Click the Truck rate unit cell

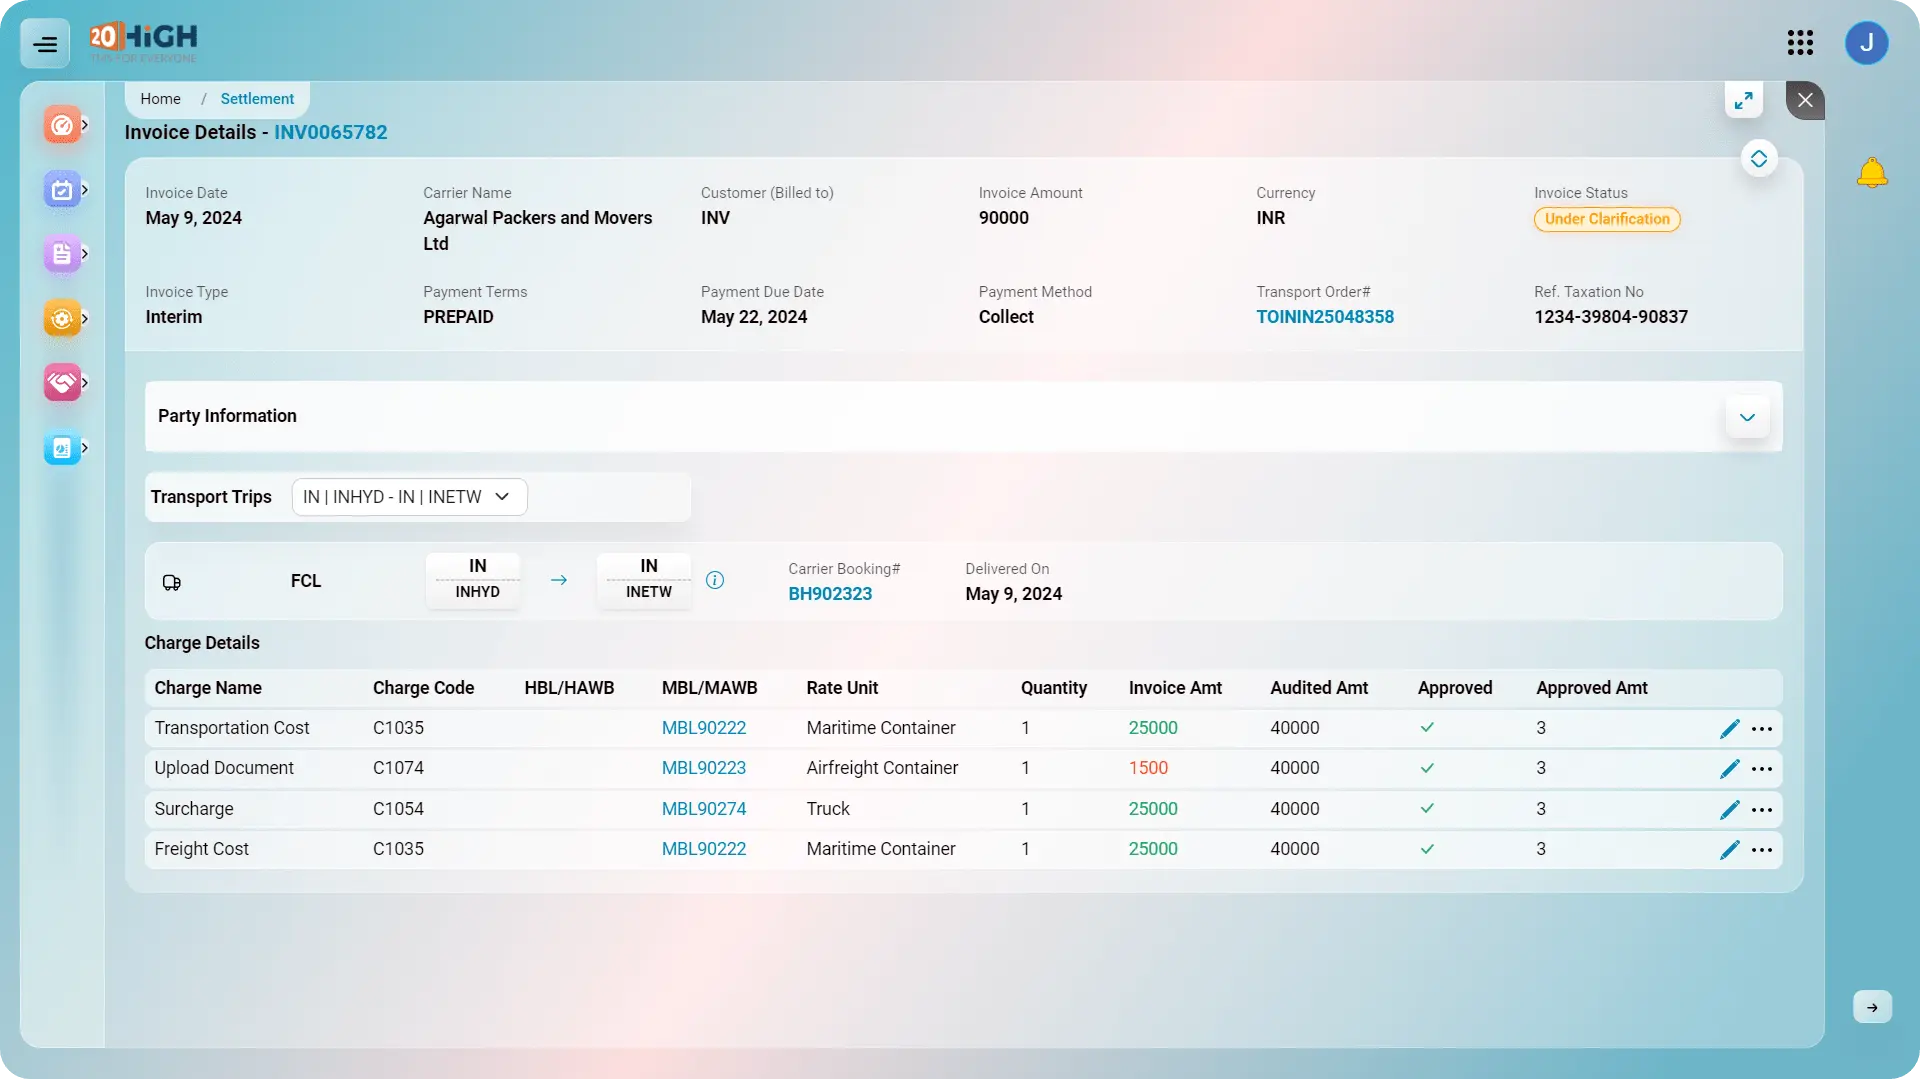828,809
